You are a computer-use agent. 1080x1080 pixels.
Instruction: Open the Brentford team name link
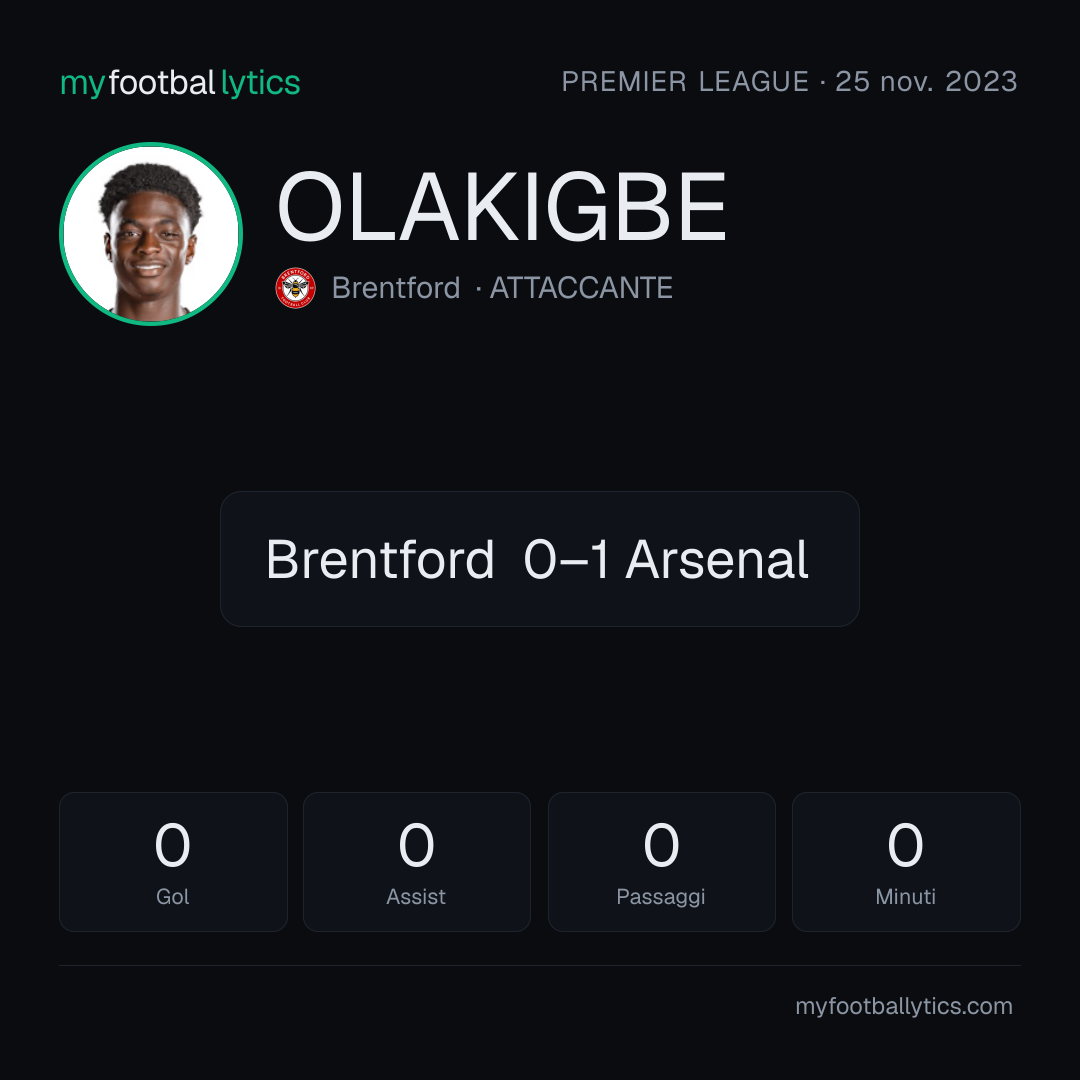point(396,288)
